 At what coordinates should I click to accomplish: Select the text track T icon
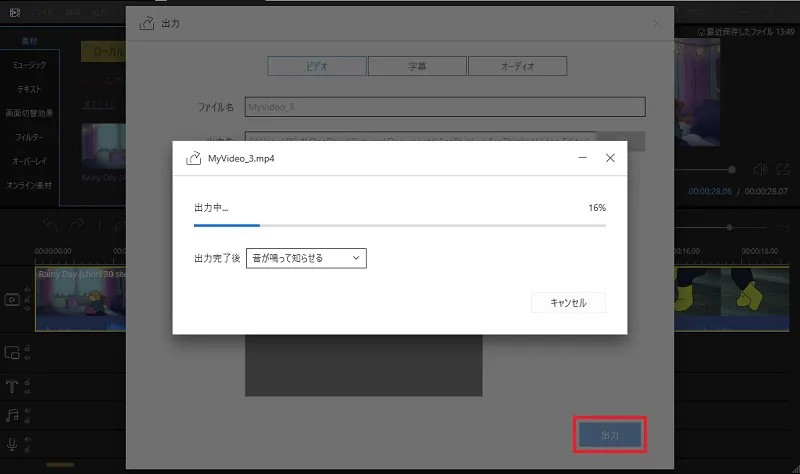[x=13, y=385]
